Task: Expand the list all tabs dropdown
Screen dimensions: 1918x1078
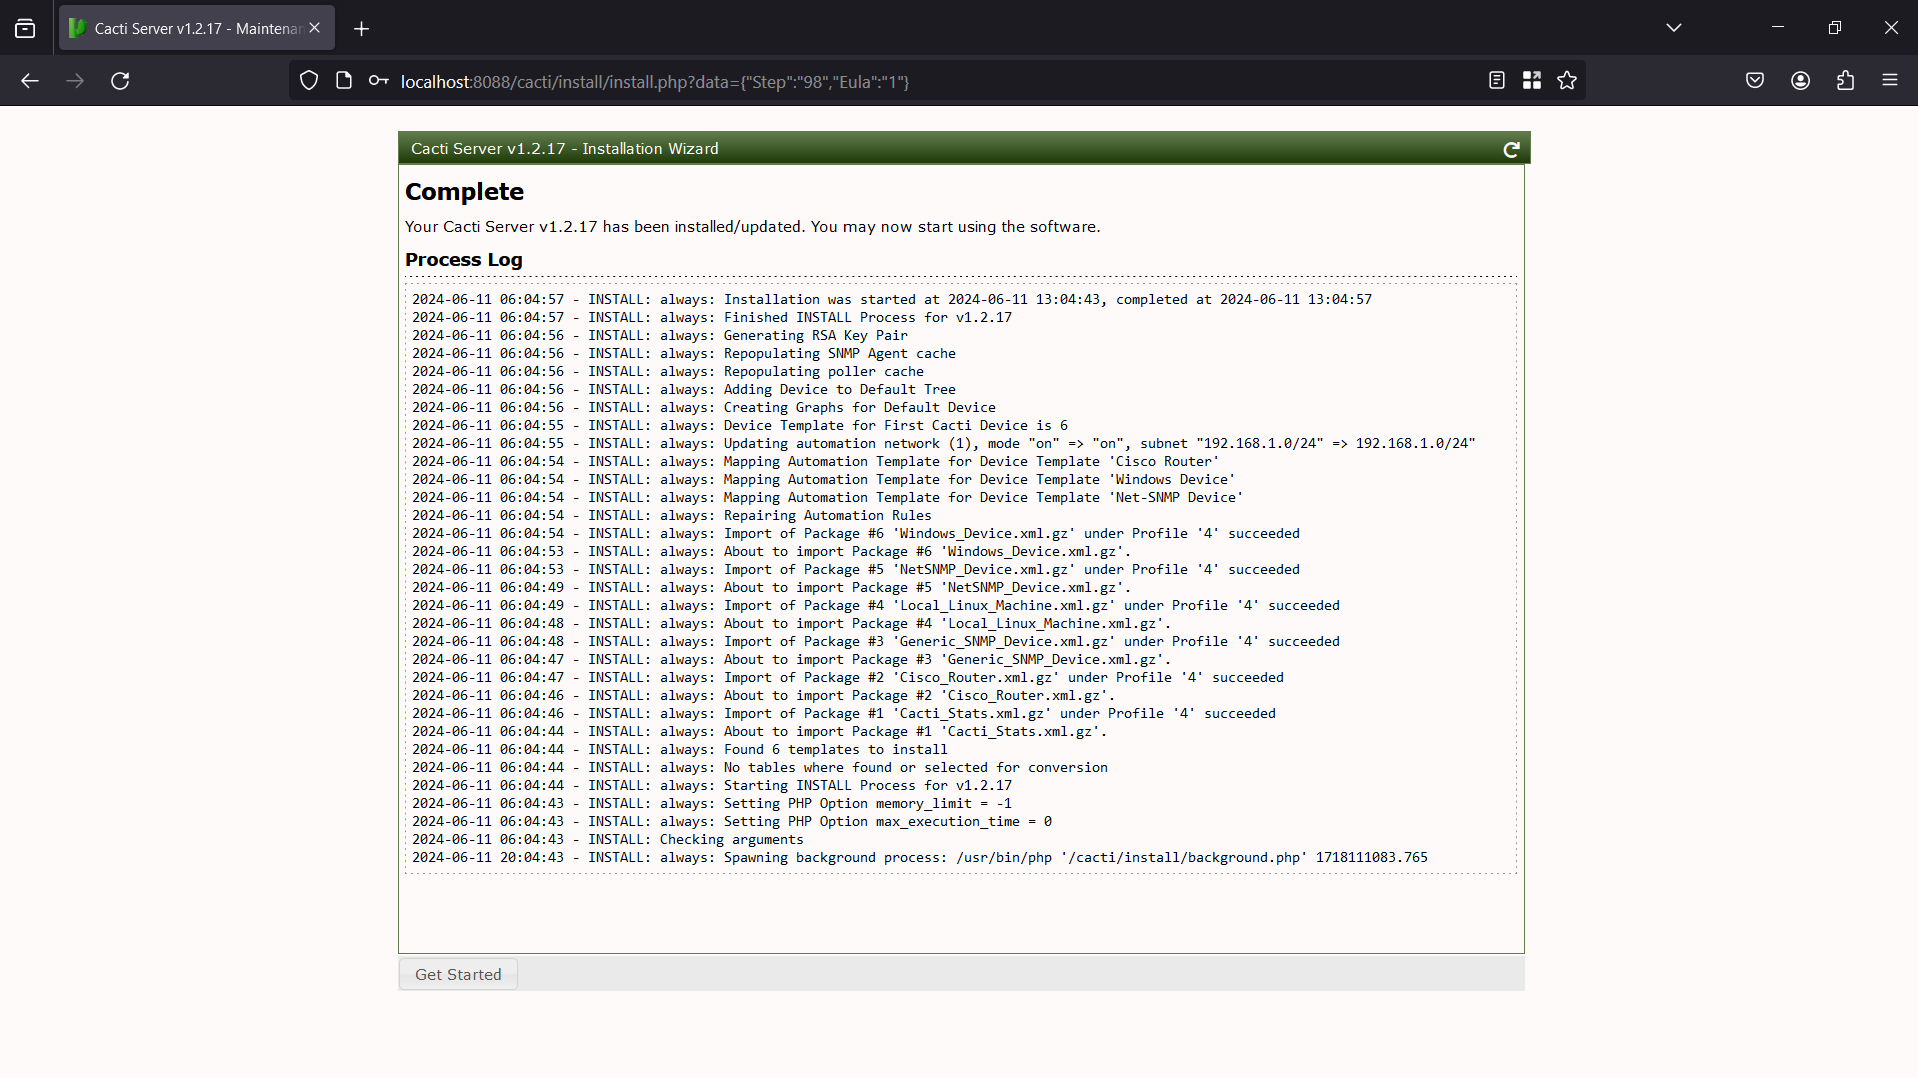Action: [1674, 28]
